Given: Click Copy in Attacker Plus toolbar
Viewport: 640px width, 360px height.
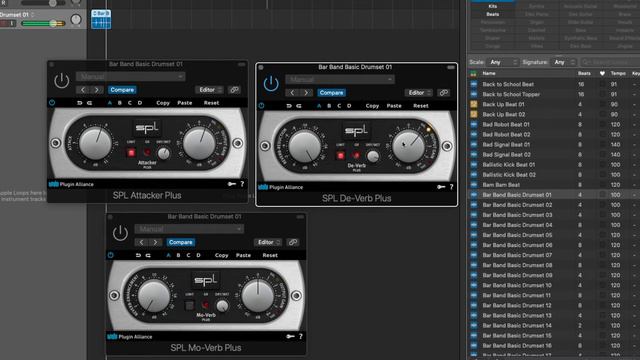Looking at the screenshot, I should (x=163, y=103).
